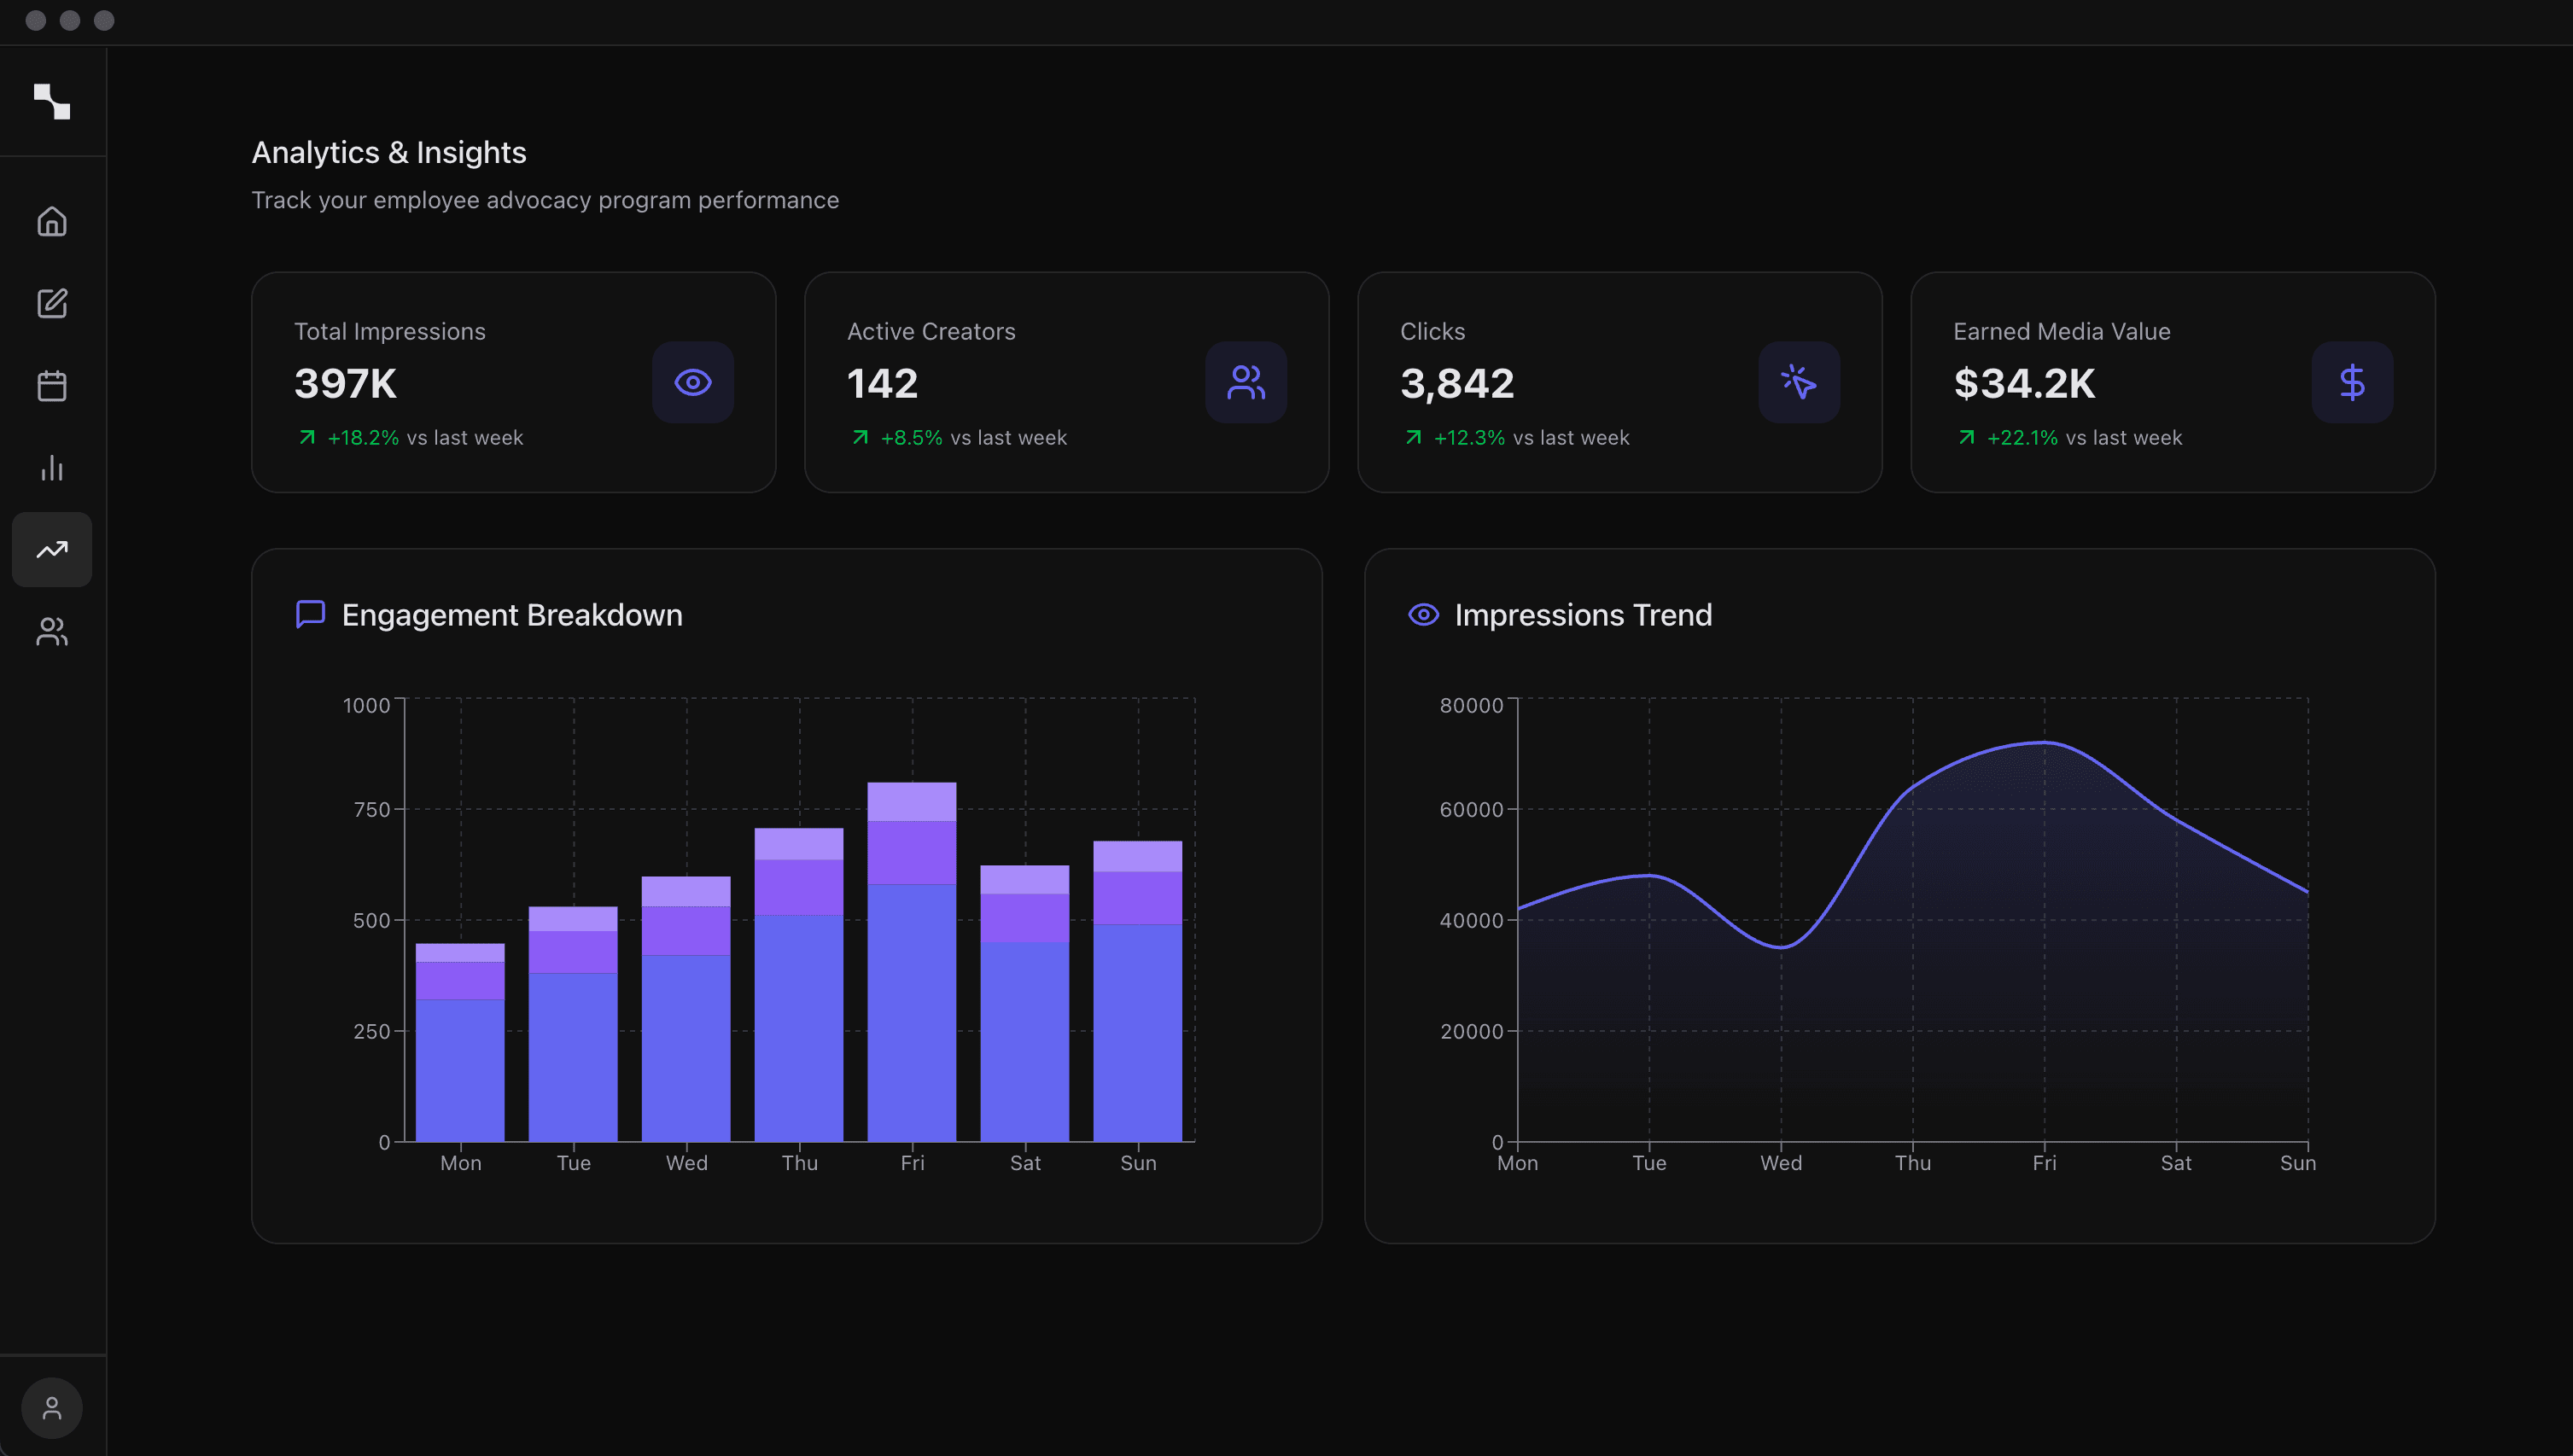Open the calendar icon in the sidebar

[52, 385]
